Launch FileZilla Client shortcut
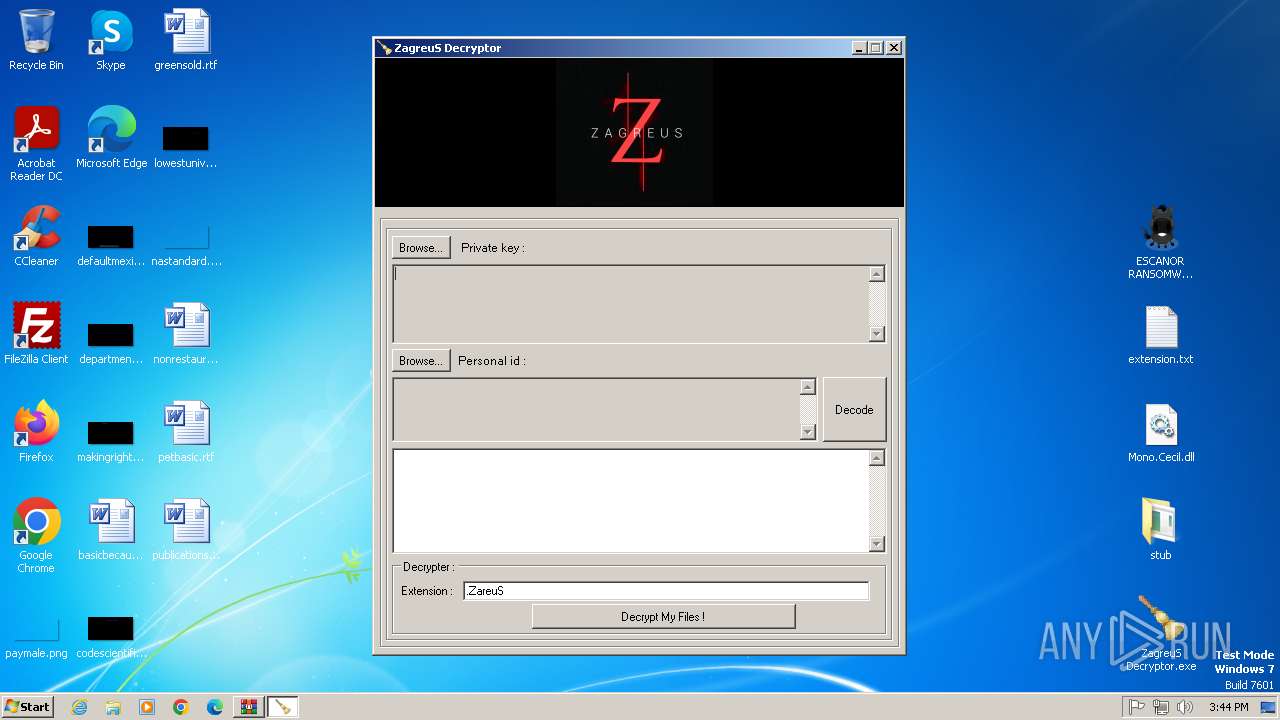The width and height of the screenshot is (1280, 720). tap(36, 334)
